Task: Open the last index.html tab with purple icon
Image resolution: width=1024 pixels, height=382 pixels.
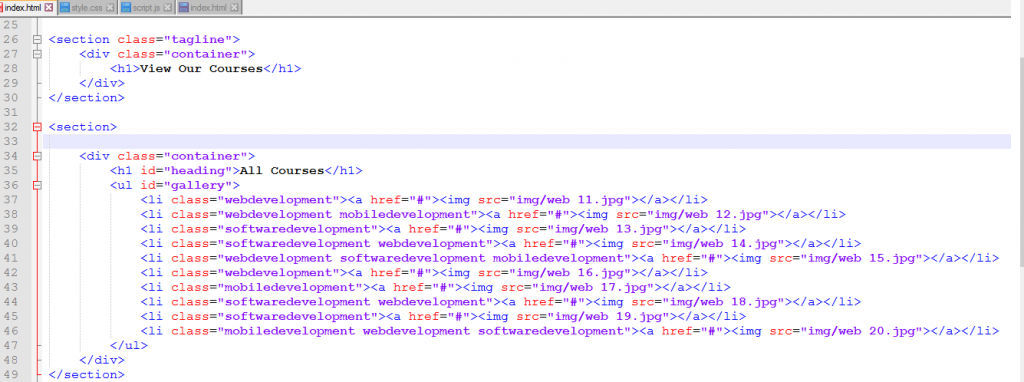Action: point(208,7)
